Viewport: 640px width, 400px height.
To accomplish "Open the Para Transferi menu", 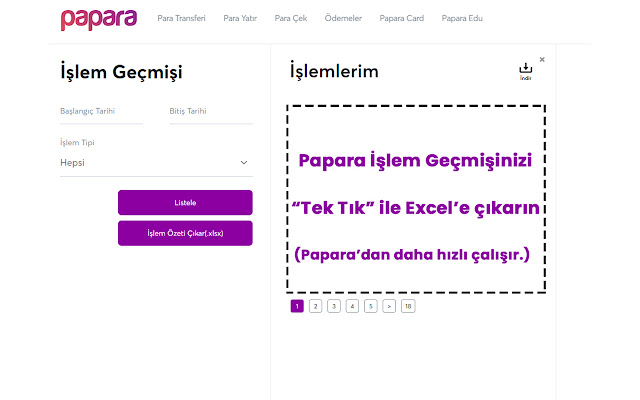I will coord(182,18).
